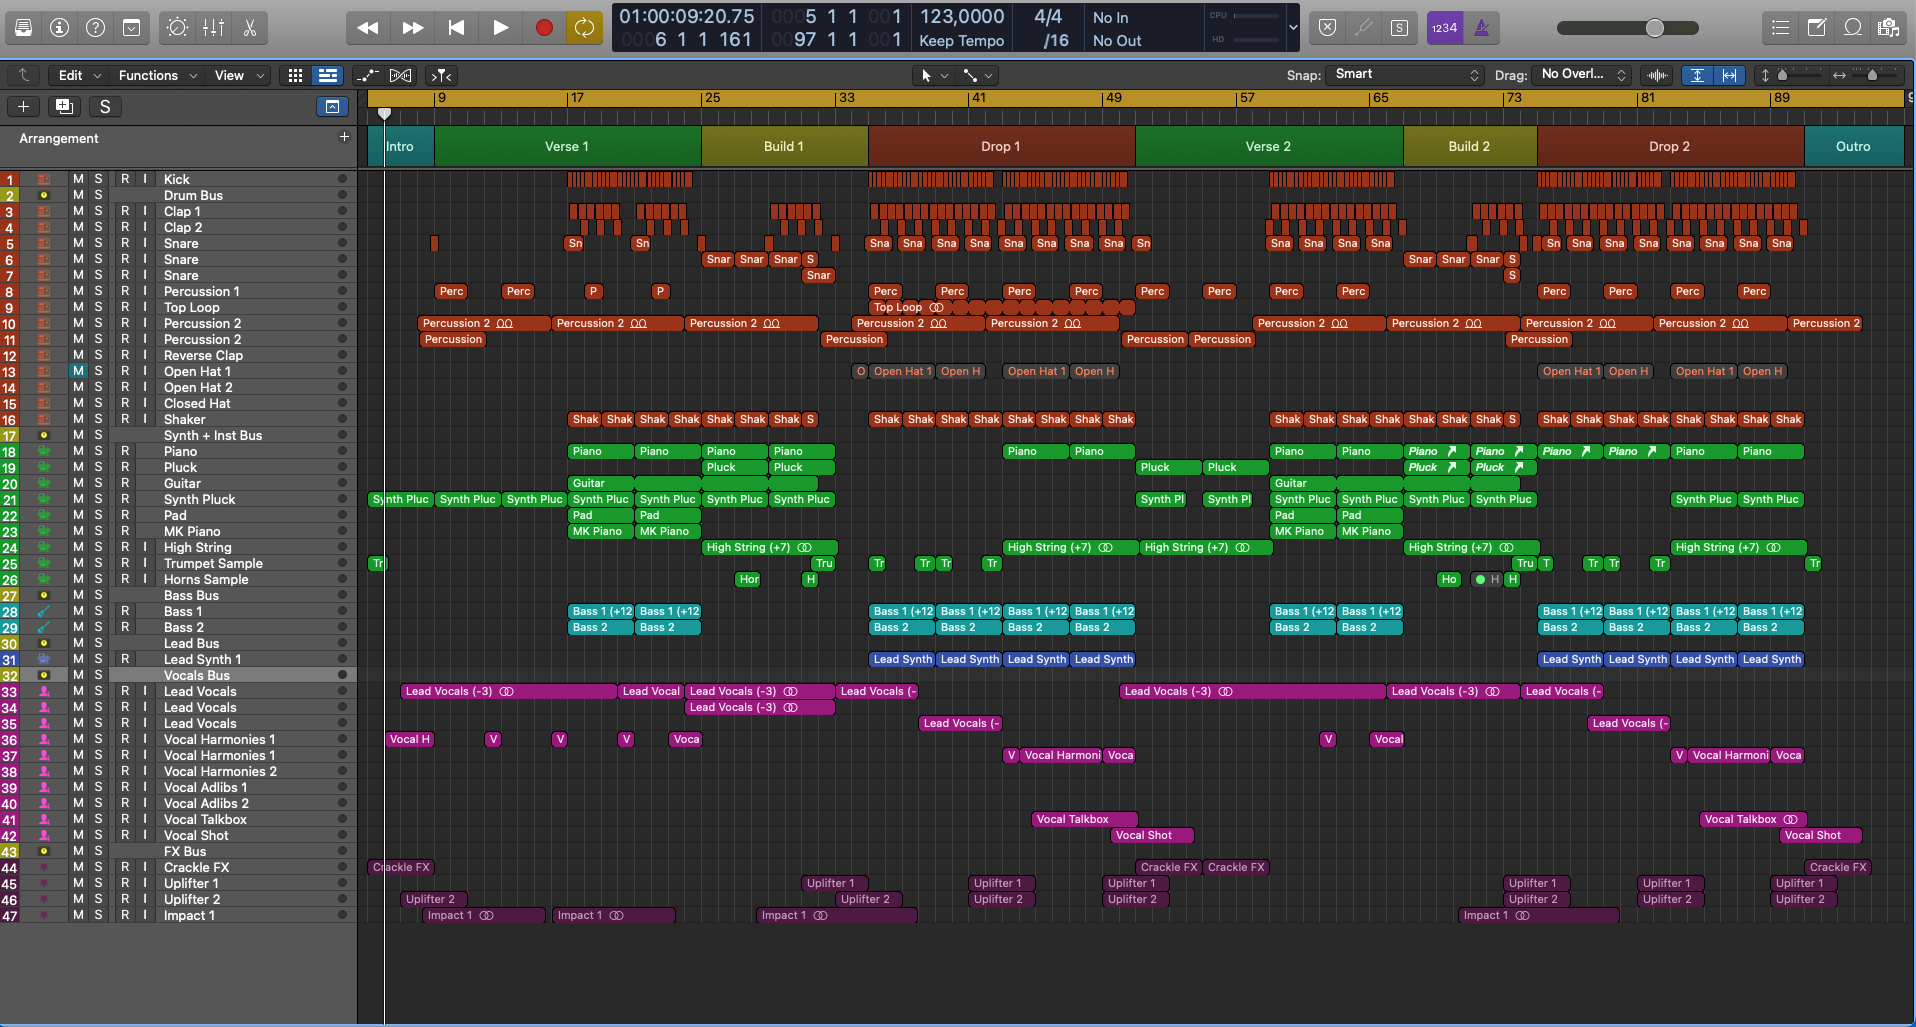Select the Drop 1 arrangement marker
1916x1027 pixels.
tap(1001, 146)
